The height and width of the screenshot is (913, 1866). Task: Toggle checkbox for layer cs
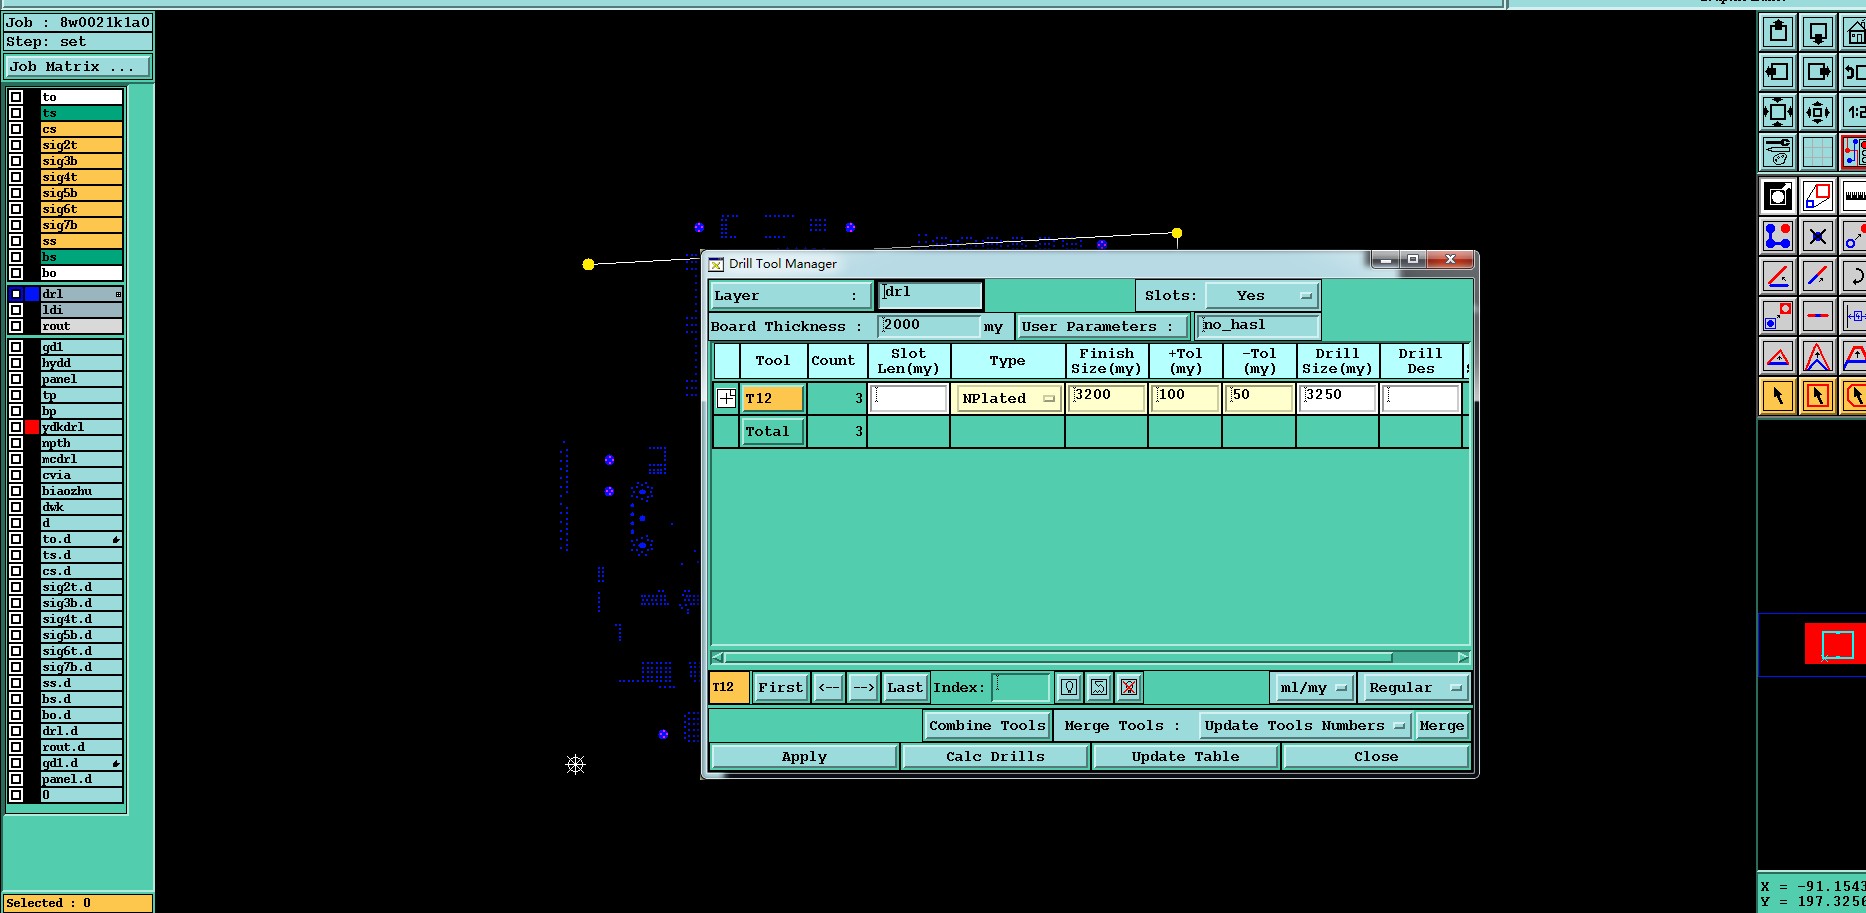(x=16, y=129)
